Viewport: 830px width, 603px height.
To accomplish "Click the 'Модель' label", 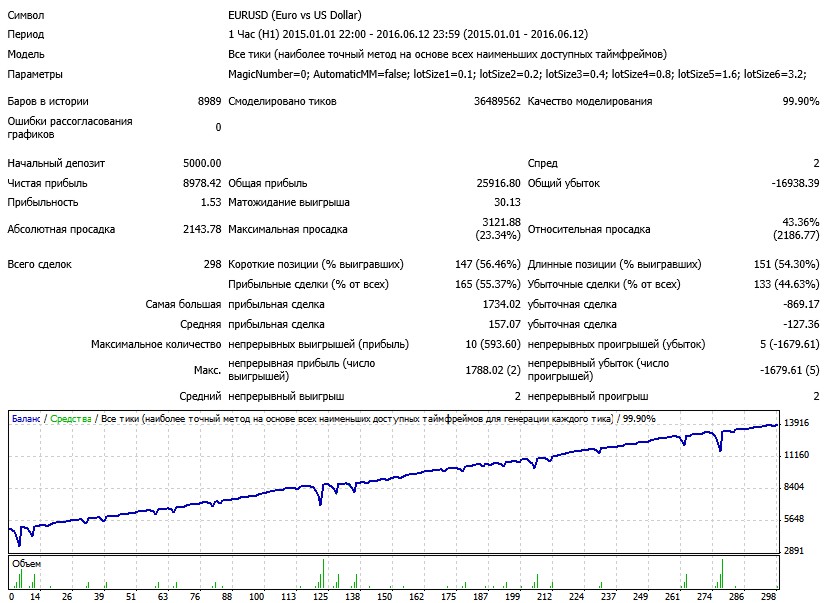I will tap(26, 55).
